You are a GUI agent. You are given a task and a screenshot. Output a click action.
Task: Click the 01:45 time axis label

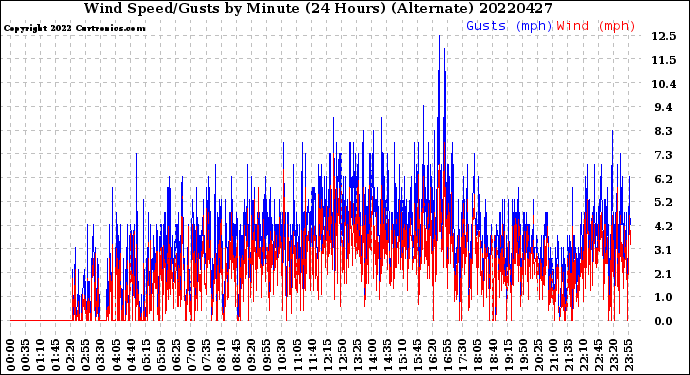pyautogui.click(x=55, y=355)
